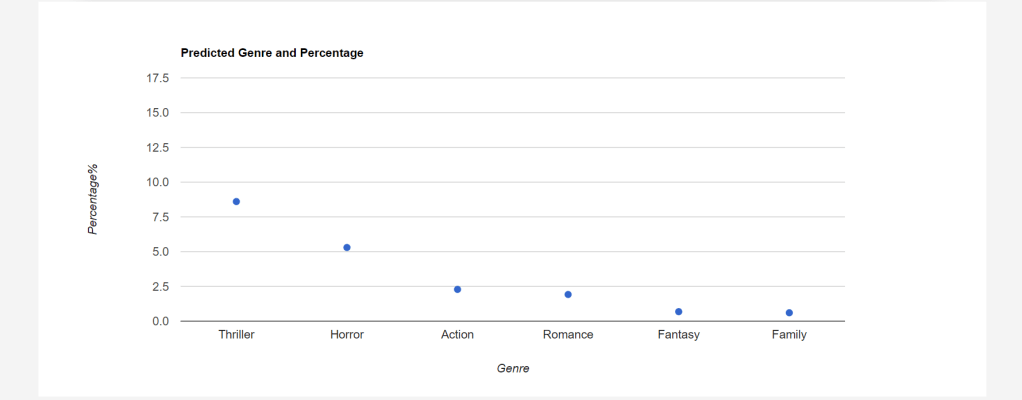Click the Action axis label
The width and height of the screenshot is (1022, 400).
(x=457, y=335)
